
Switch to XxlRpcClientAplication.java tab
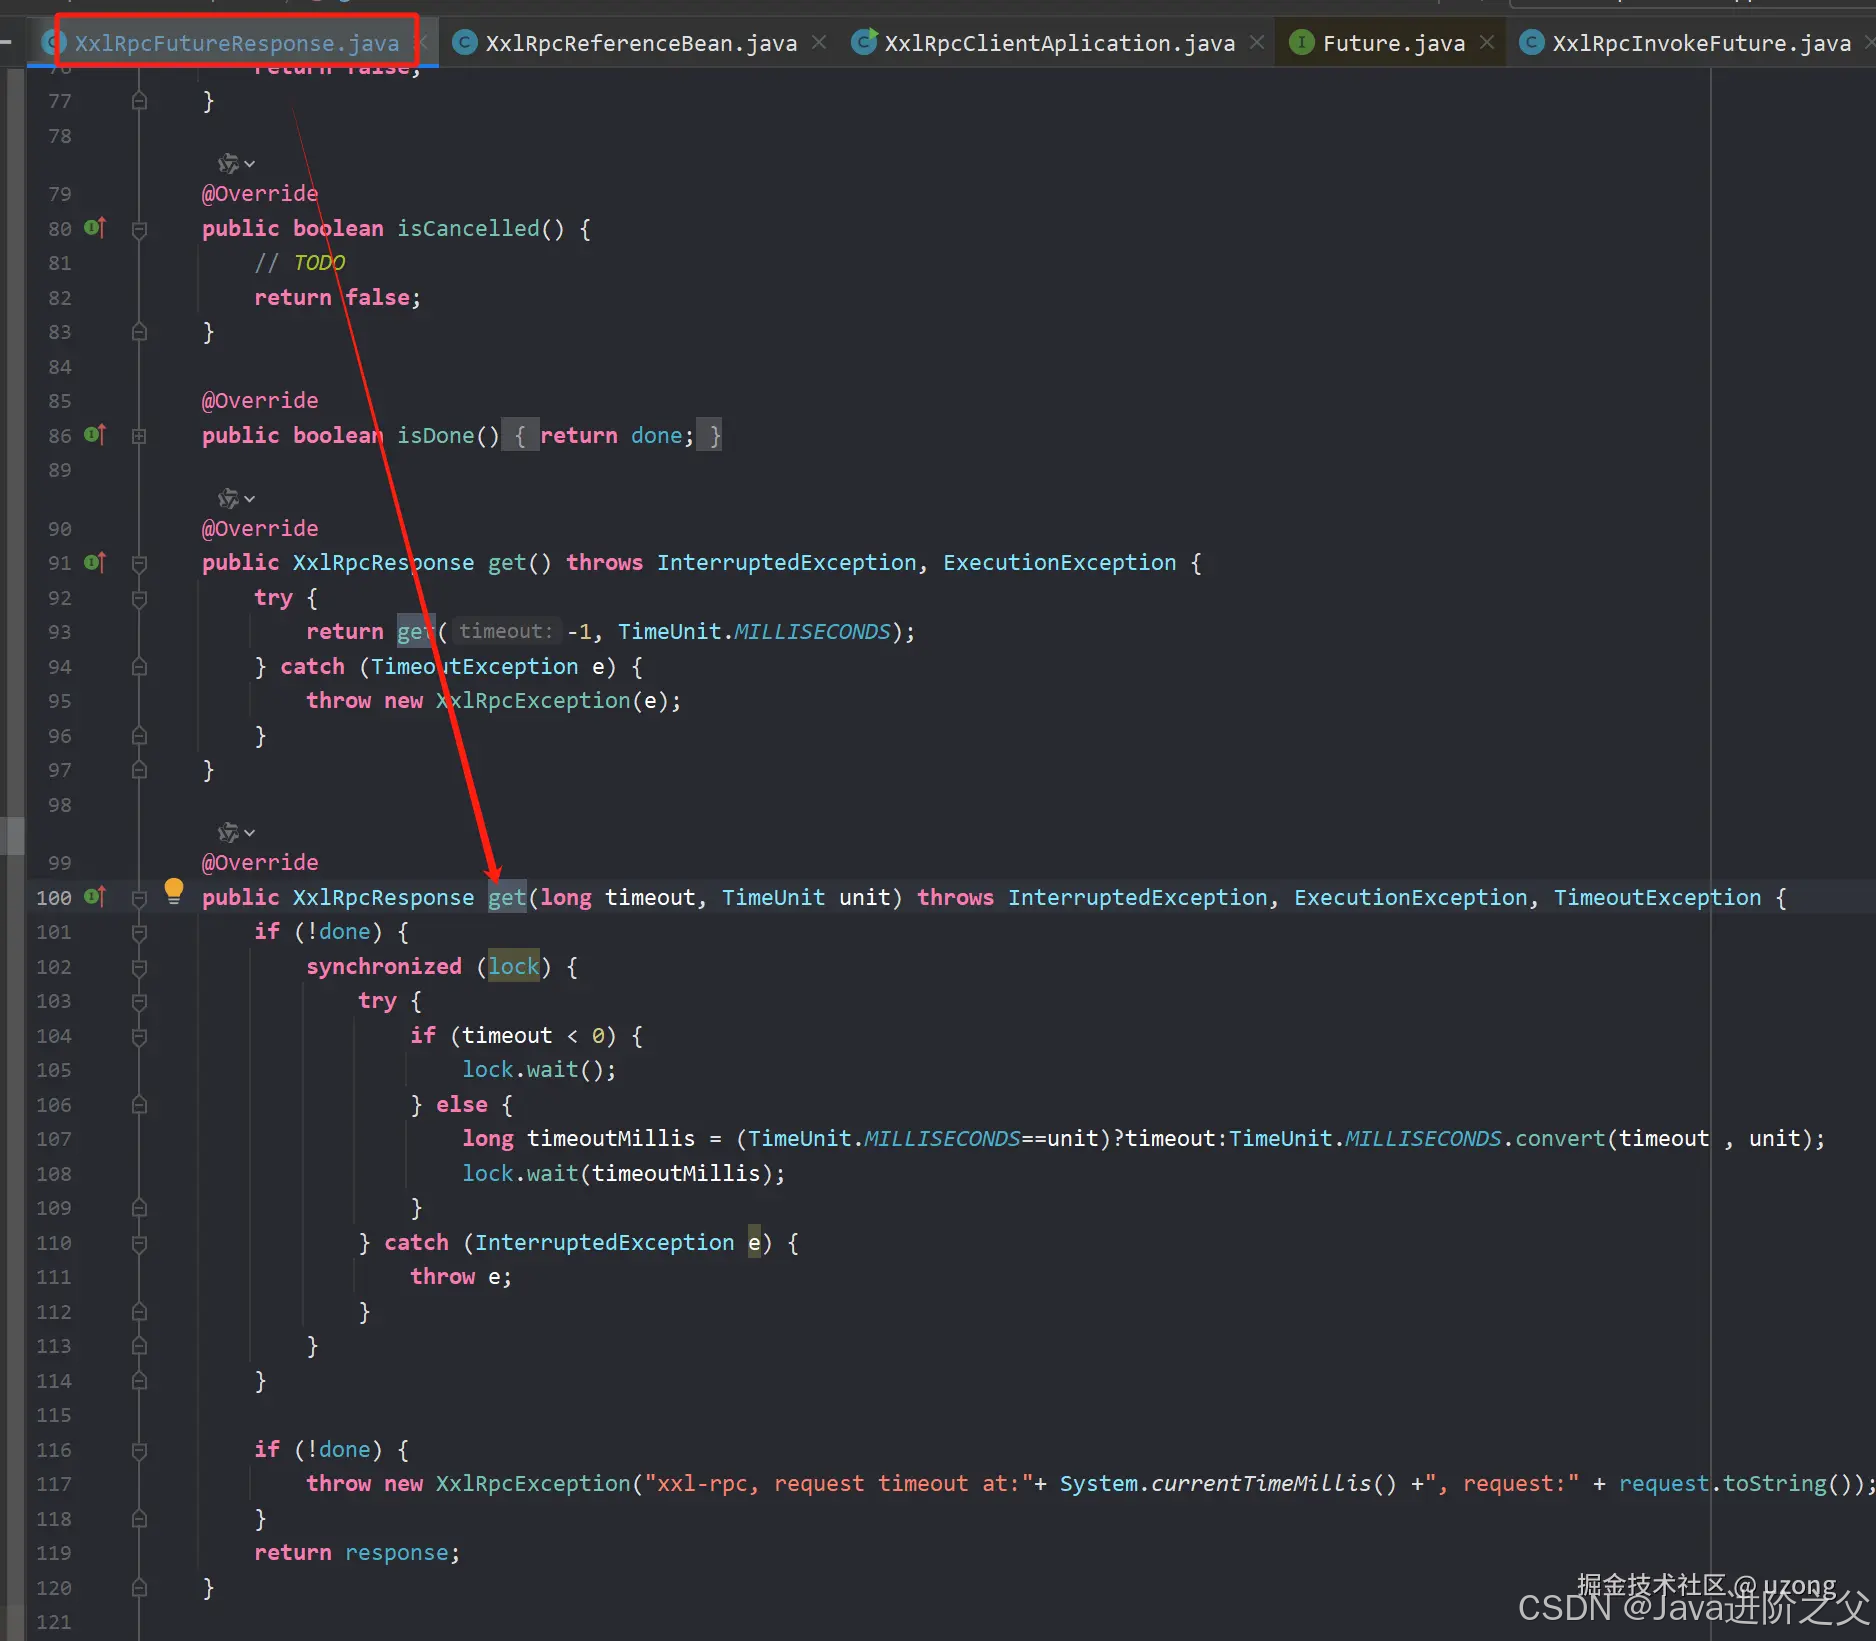pos(1060,43)
